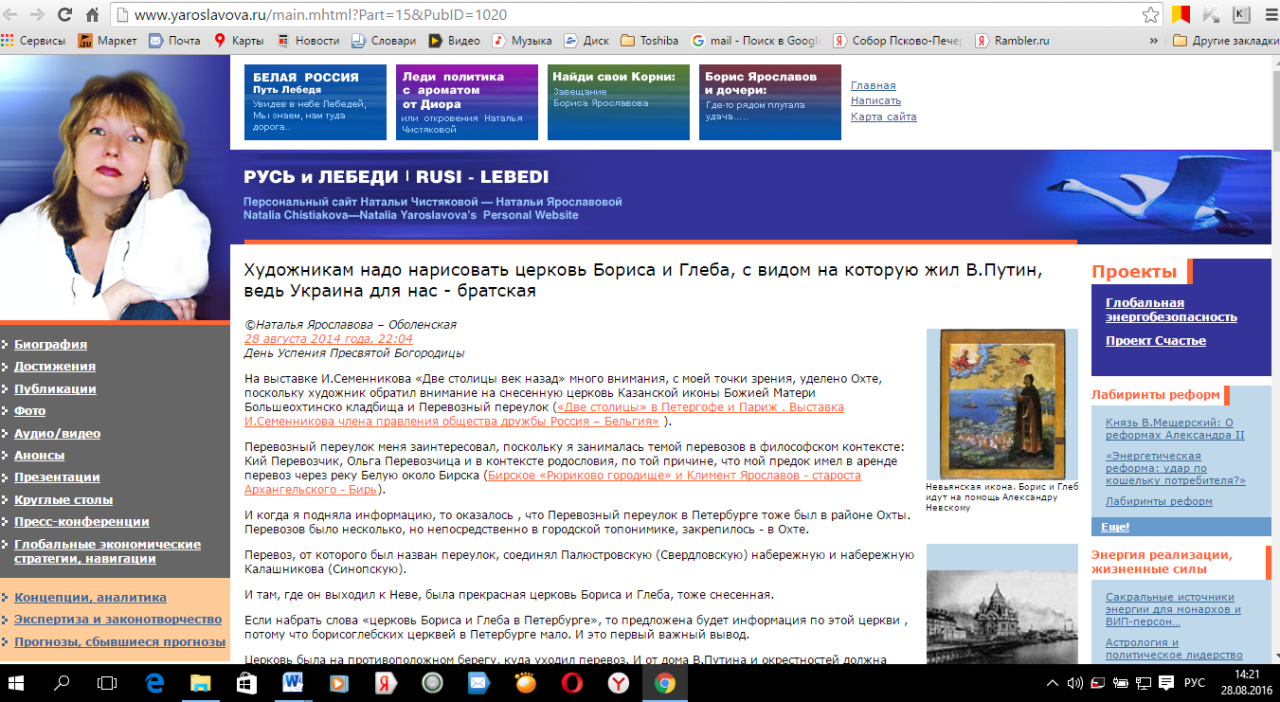Screen dimensions: 1280x702
Task: Open Концепции, аналитика in the left menu
Action: pos(90,597)
